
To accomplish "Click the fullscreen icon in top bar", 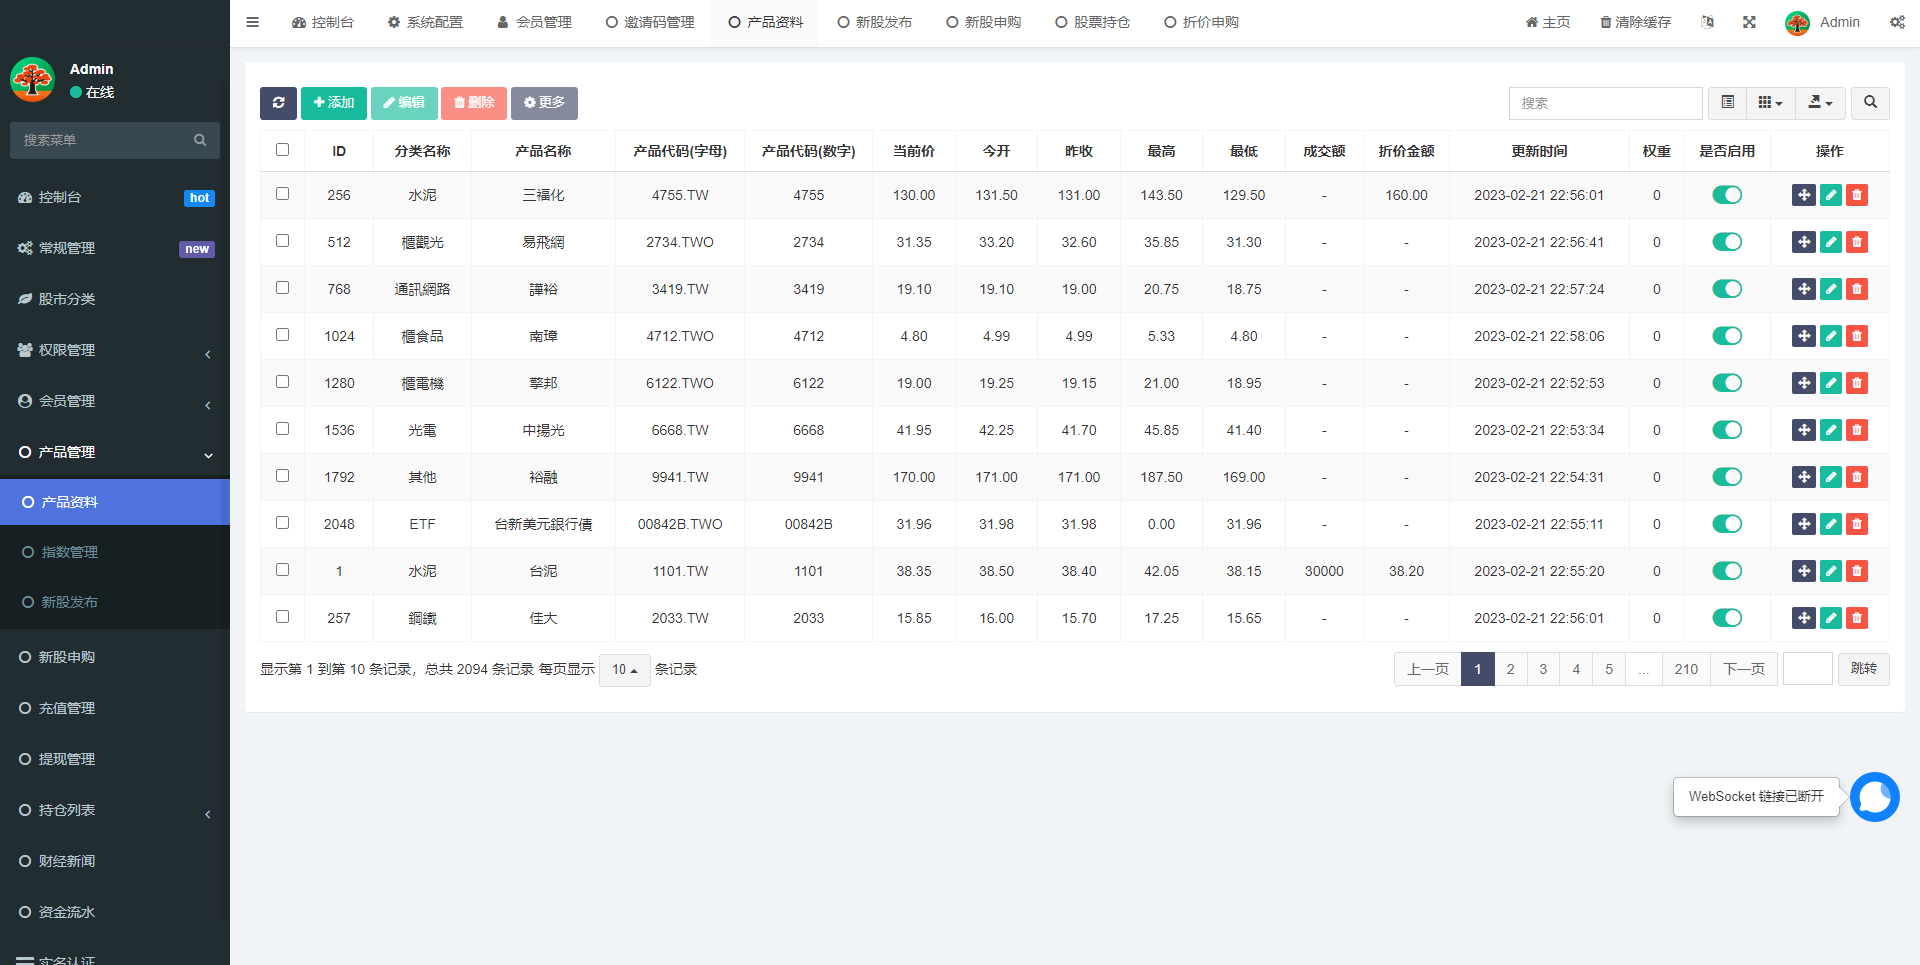I will pyautogui.click(x=1749, y=22).
